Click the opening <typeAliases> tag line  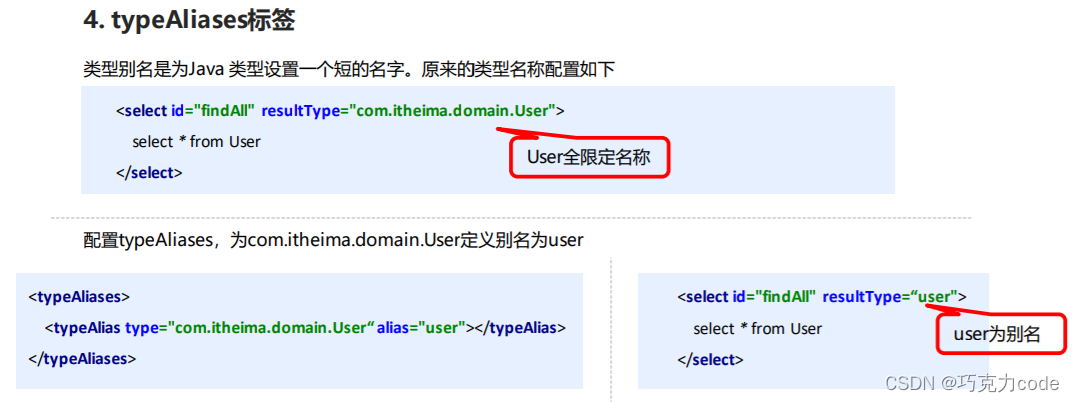[x=79, y=297]
